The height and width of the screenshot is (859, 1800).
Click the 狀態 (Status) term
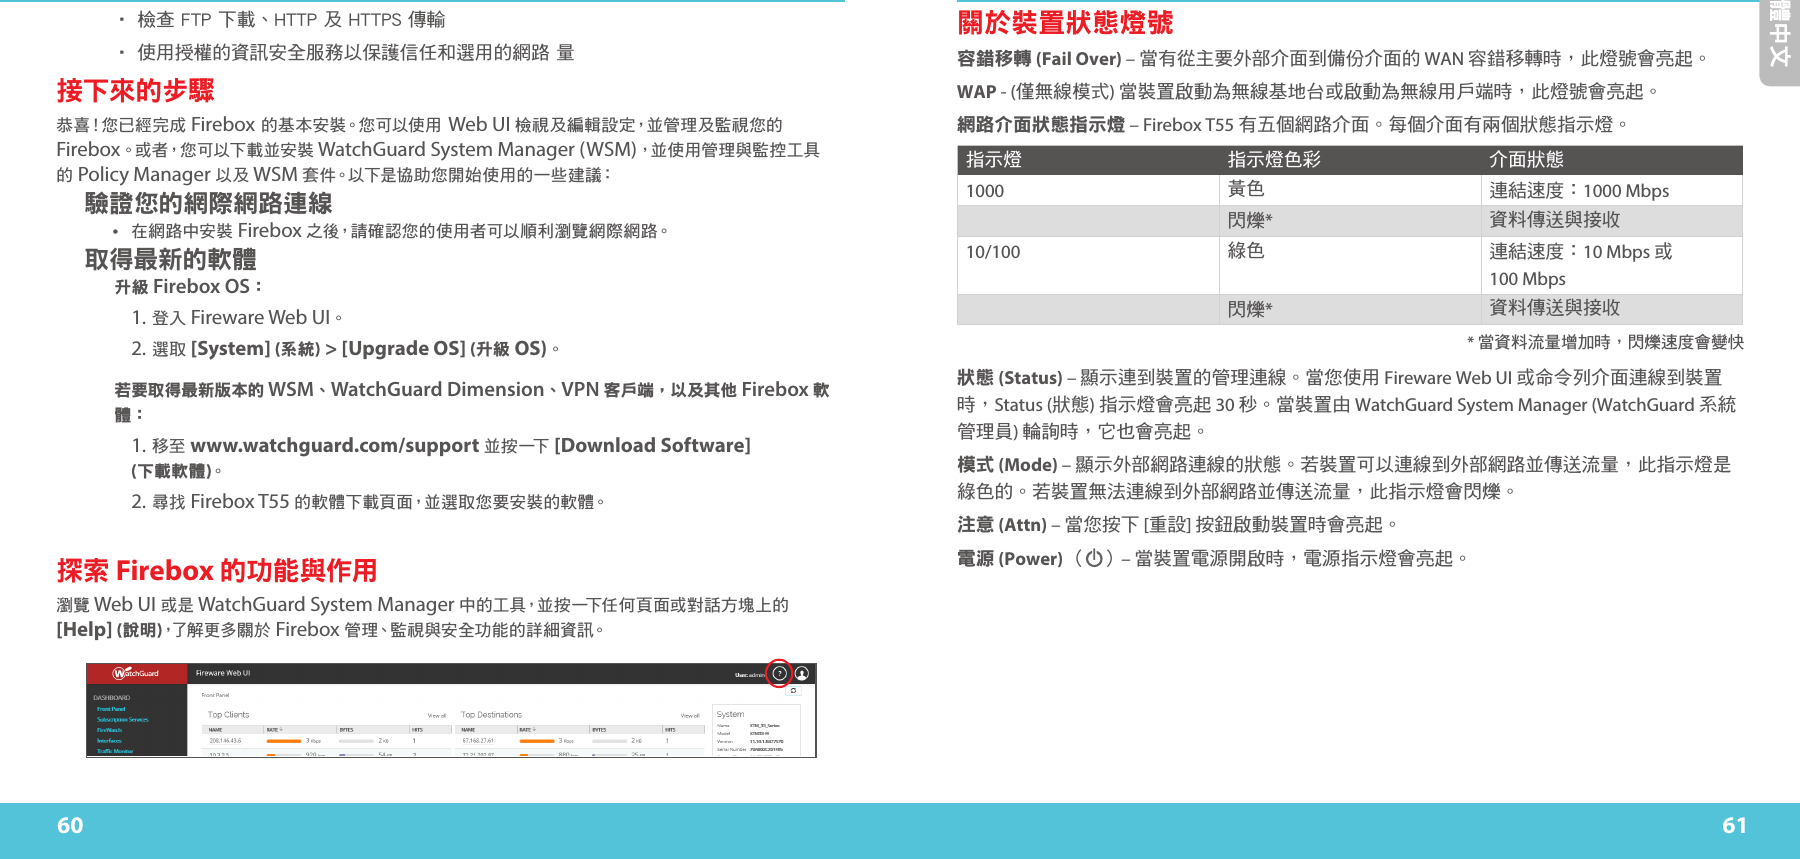tap(1010, 378)
